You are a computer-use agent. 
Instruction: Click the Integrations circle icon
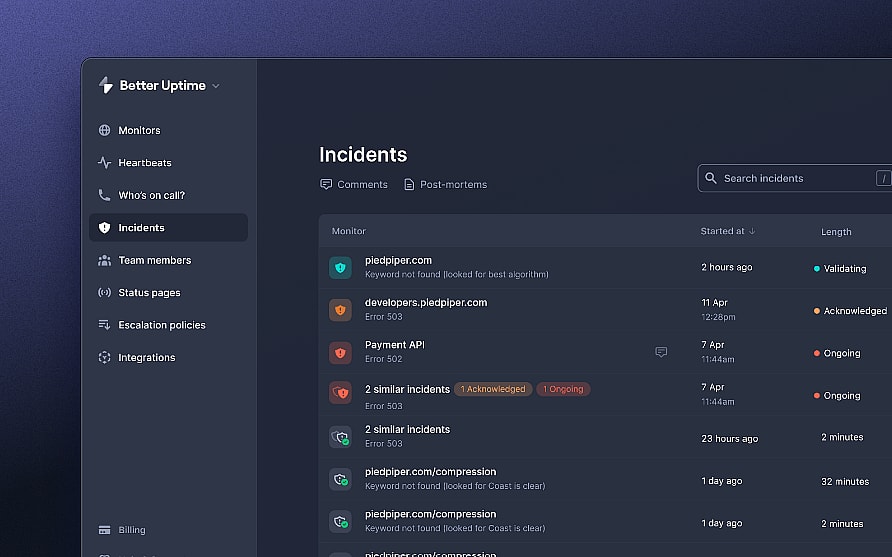[x=104, y=357]
